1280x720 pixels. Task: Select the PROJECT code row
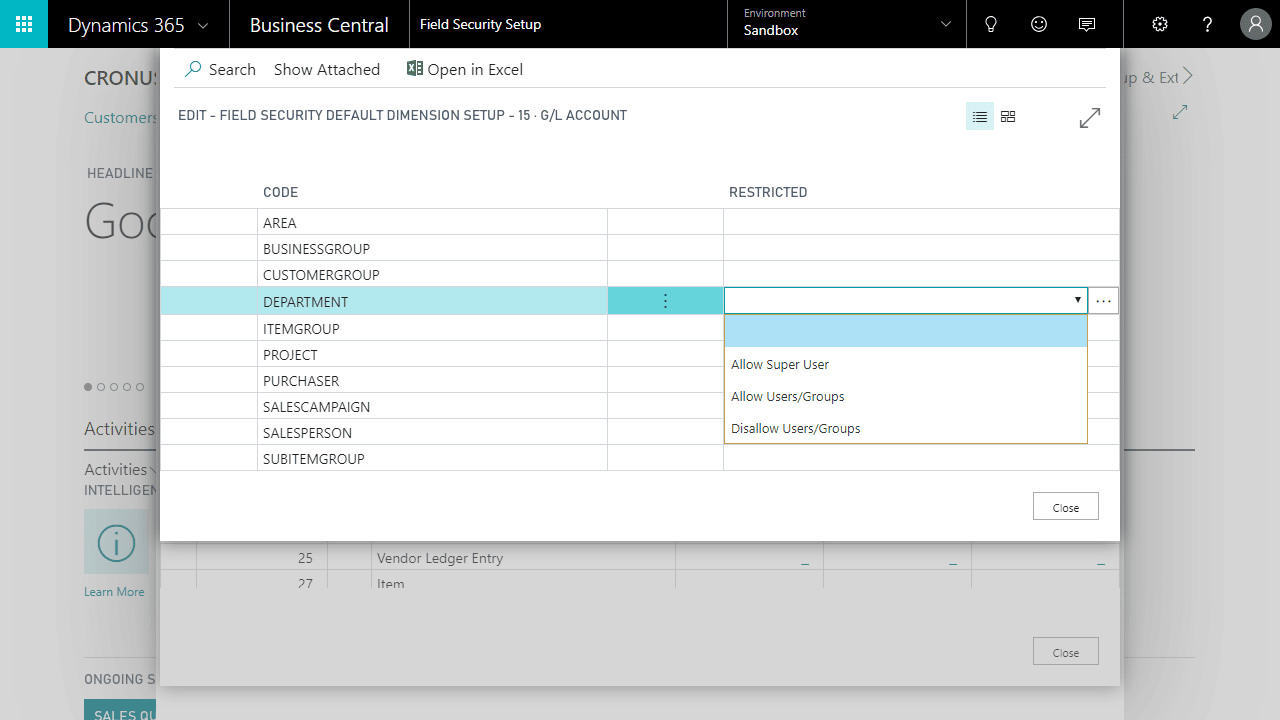[x=432, y=354]
